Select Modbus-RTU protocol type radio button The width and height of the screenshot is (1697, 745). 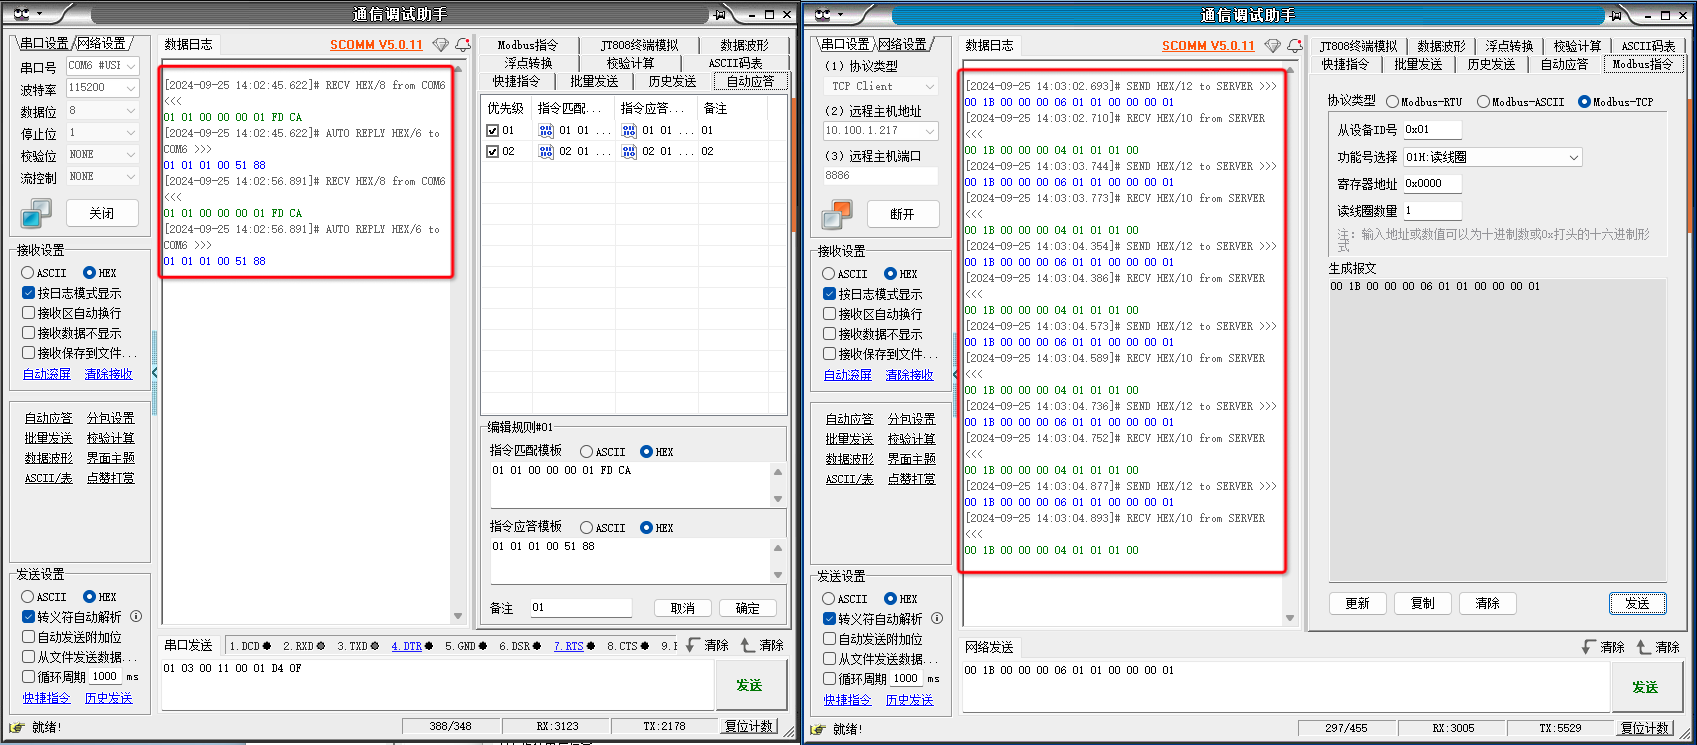(1392, 102)
